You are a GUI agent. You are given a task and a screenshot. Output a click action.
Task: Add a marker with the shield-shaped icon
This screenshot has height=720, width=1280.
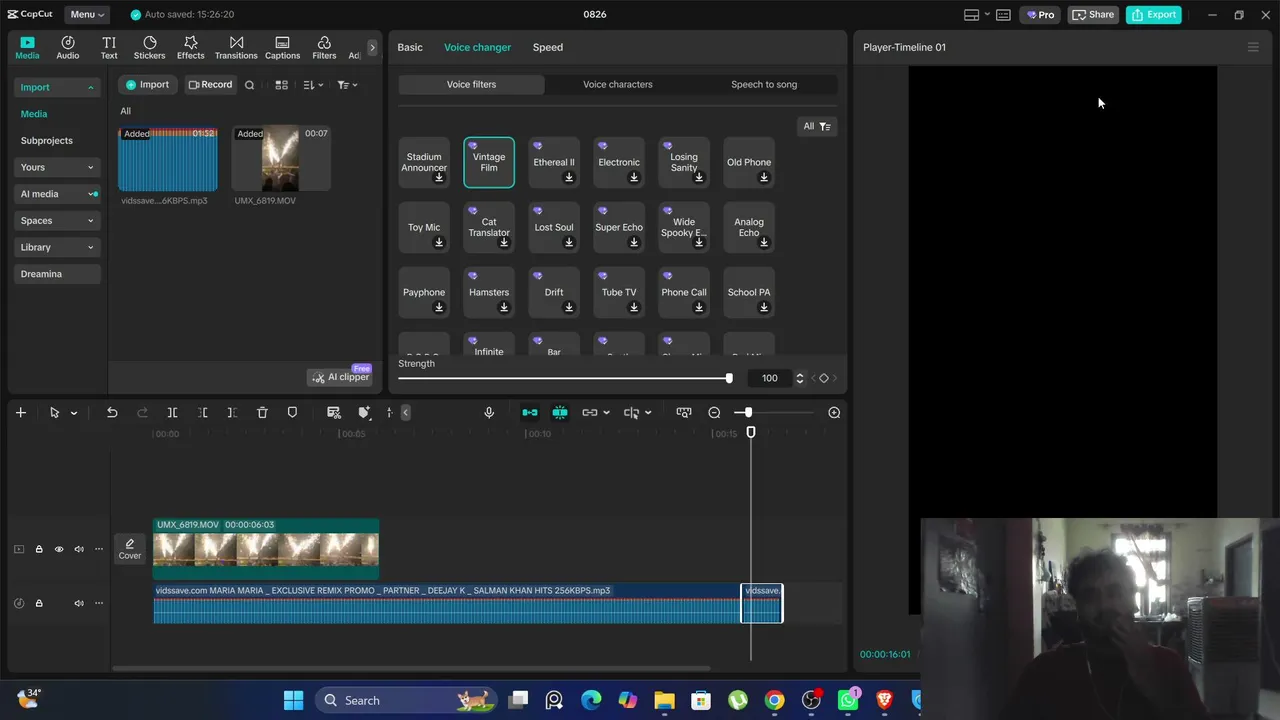click(292, 412)
